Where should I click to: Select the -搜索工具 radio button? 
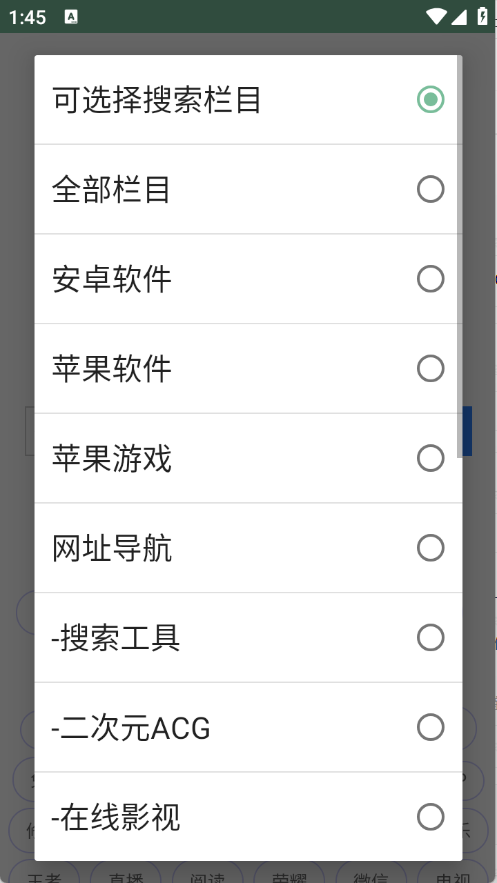(x=431, y=637)
